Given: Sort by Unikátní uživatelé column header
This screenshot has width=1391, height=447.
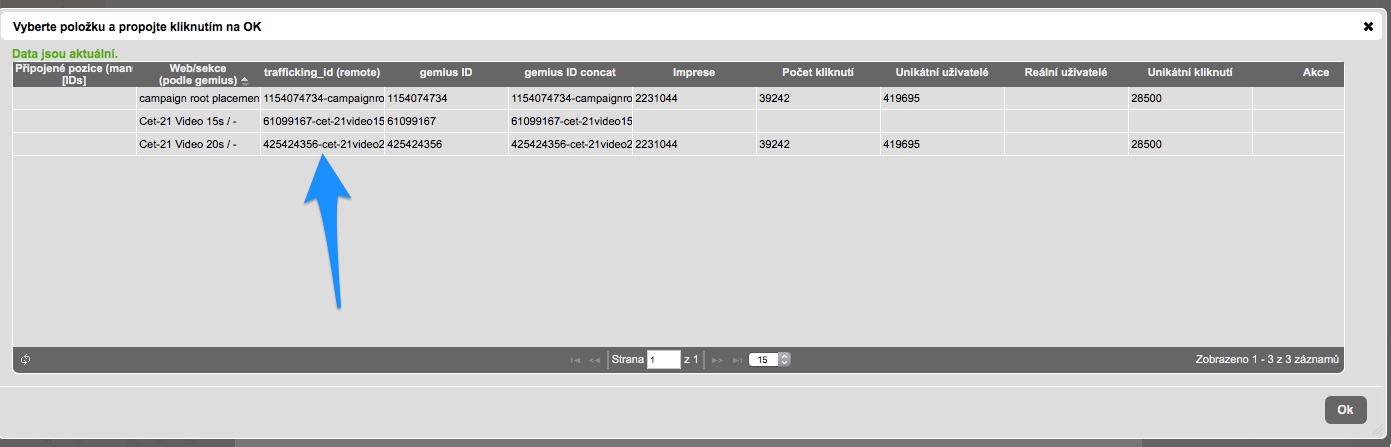Looking at the screenshot, I should [x=942, y=73].
